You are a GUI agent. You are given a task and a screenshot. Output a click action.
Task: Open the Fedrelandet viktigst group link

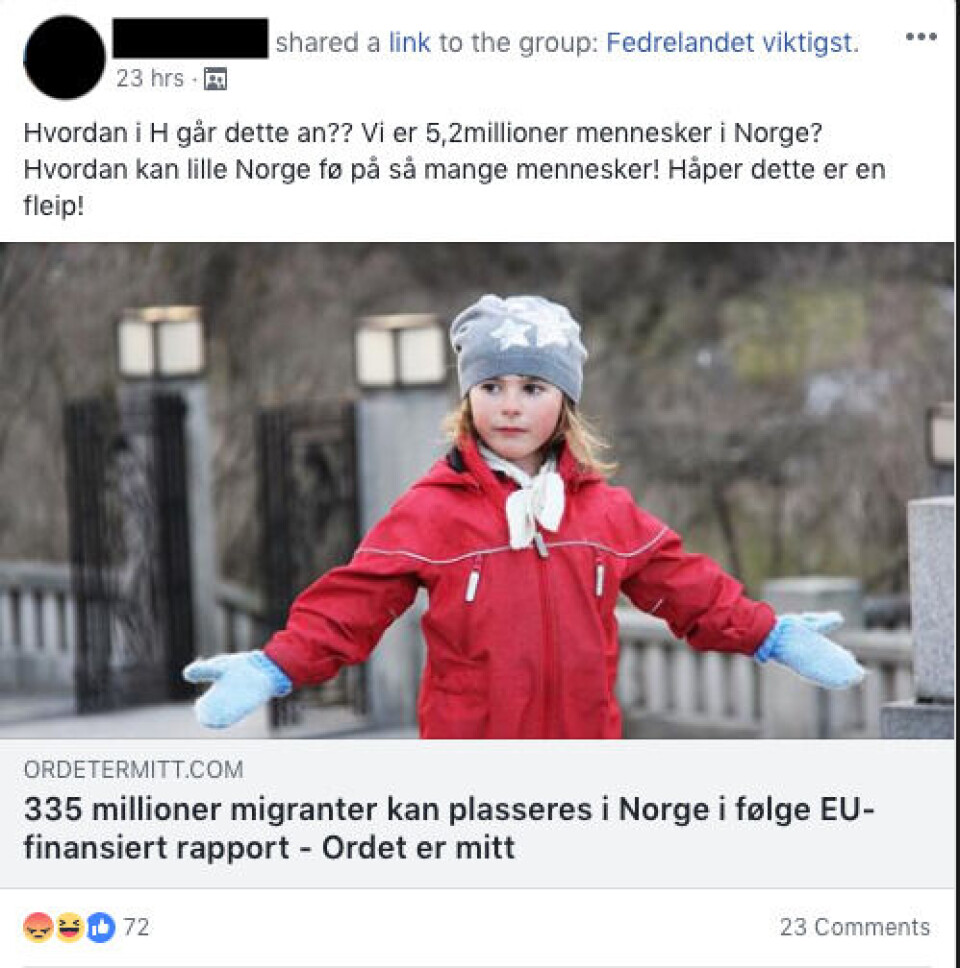tap(732, 43)
